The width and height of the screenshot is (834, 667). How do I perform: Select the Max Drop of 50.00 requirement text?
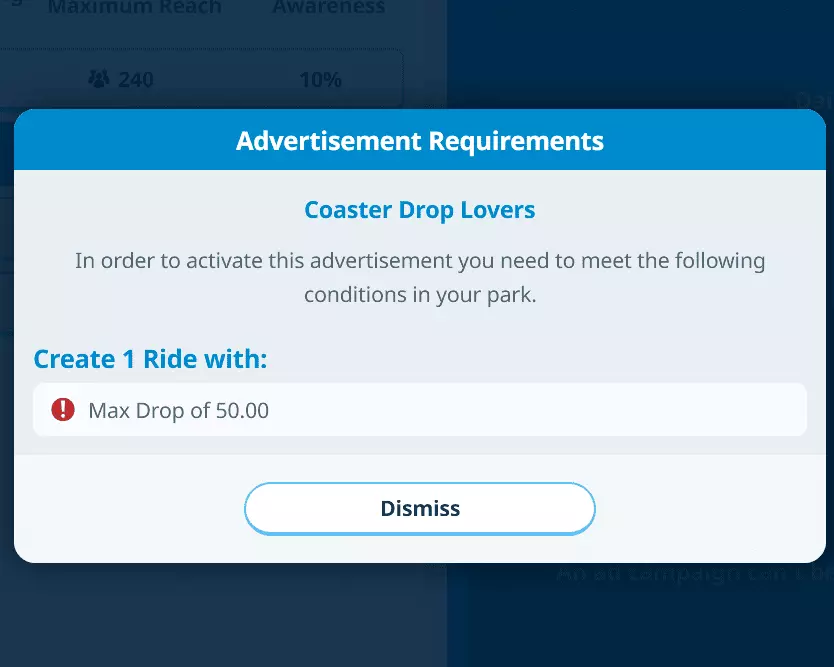[x=179, y=410]
